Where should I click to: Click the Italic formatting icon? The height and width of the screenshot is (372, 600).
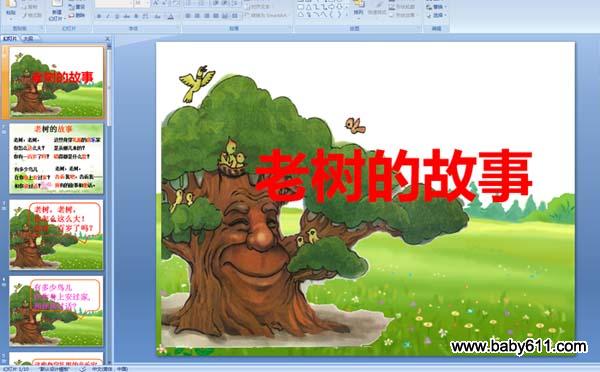(108, 16)
